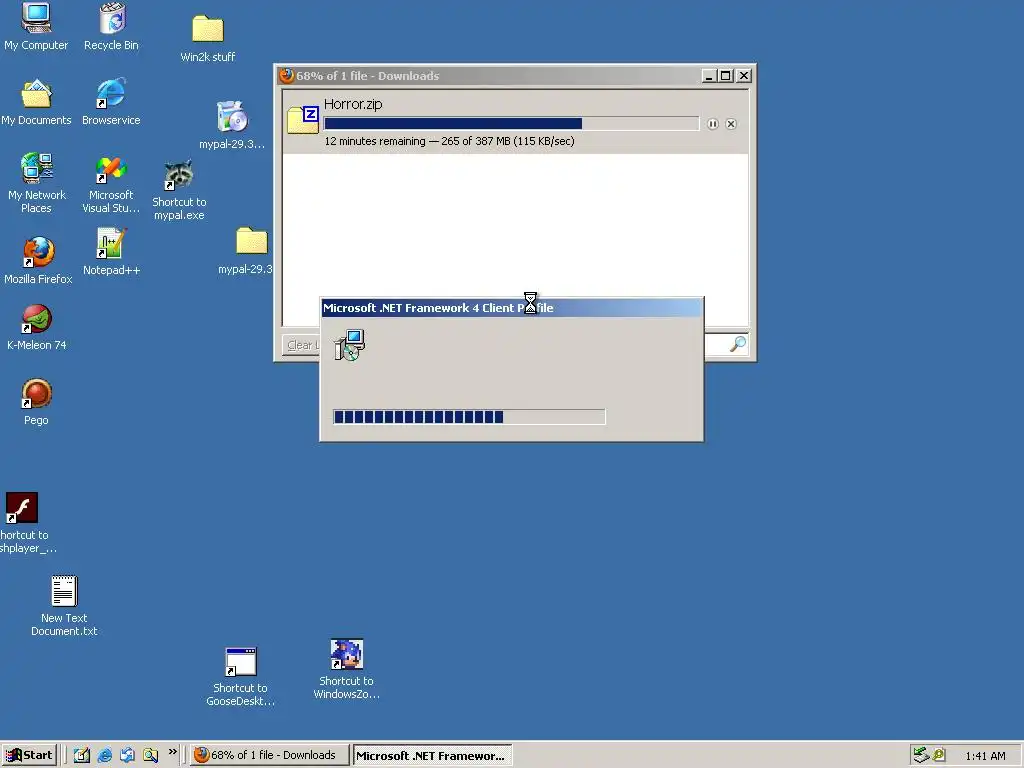
Task: Click the network tray icon
Action: point(921,756)
